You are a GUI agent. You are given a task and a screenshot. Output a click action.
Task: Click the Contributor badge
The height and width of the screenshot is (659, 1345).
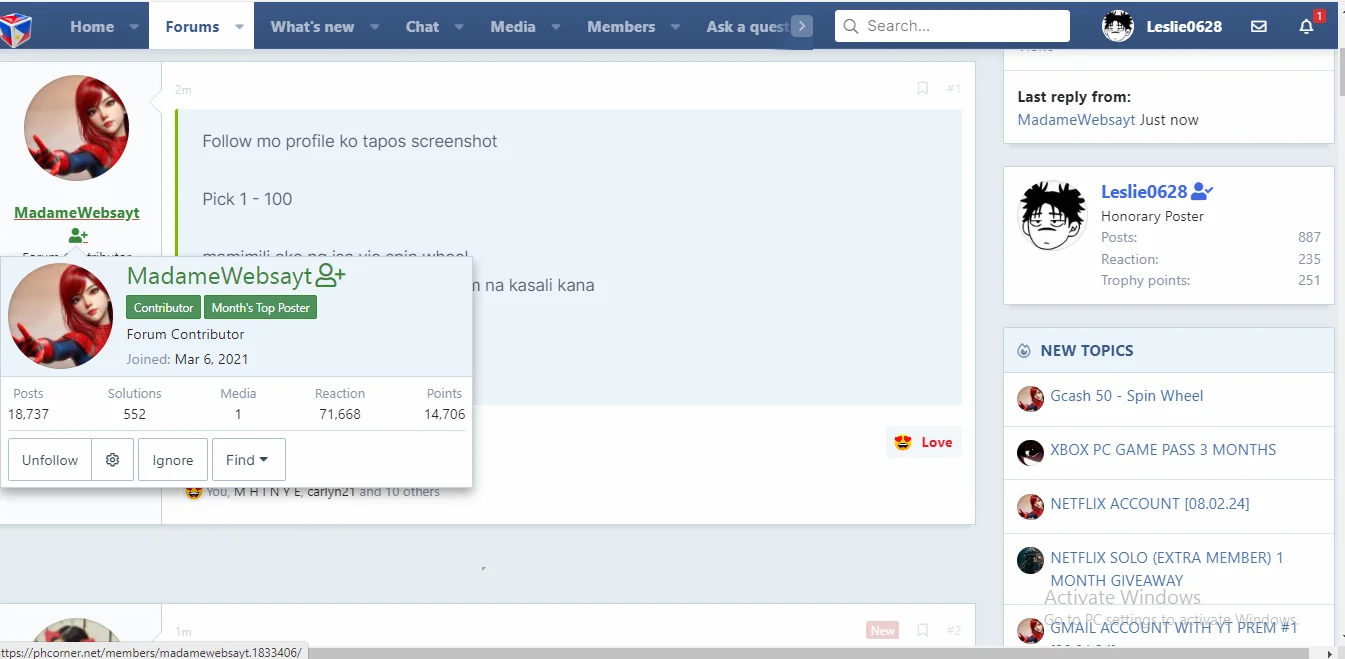tap(163, 308)
